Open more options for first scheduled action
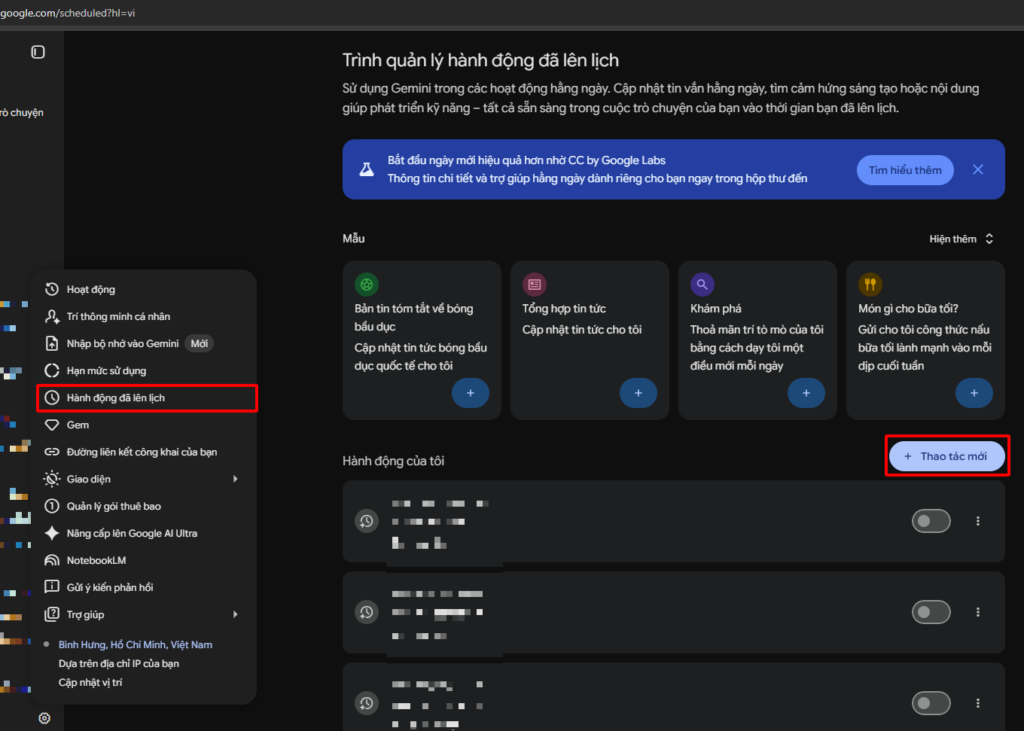Viewport: 1024px width, 731px height. point(978,521)
